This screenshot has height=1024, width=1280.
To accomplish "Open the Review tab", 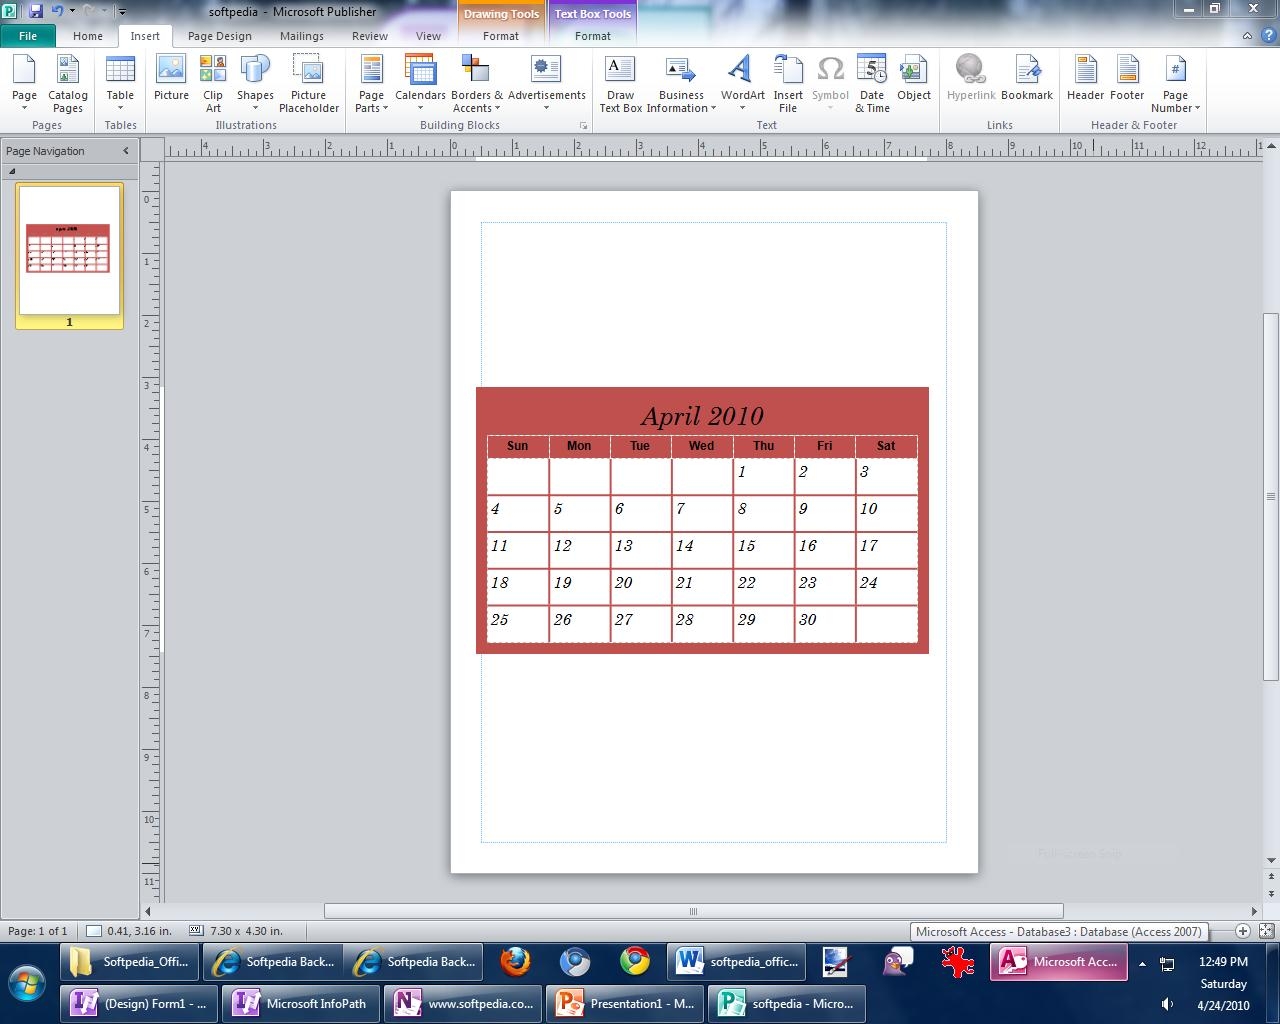I will [x=370, y=36].
